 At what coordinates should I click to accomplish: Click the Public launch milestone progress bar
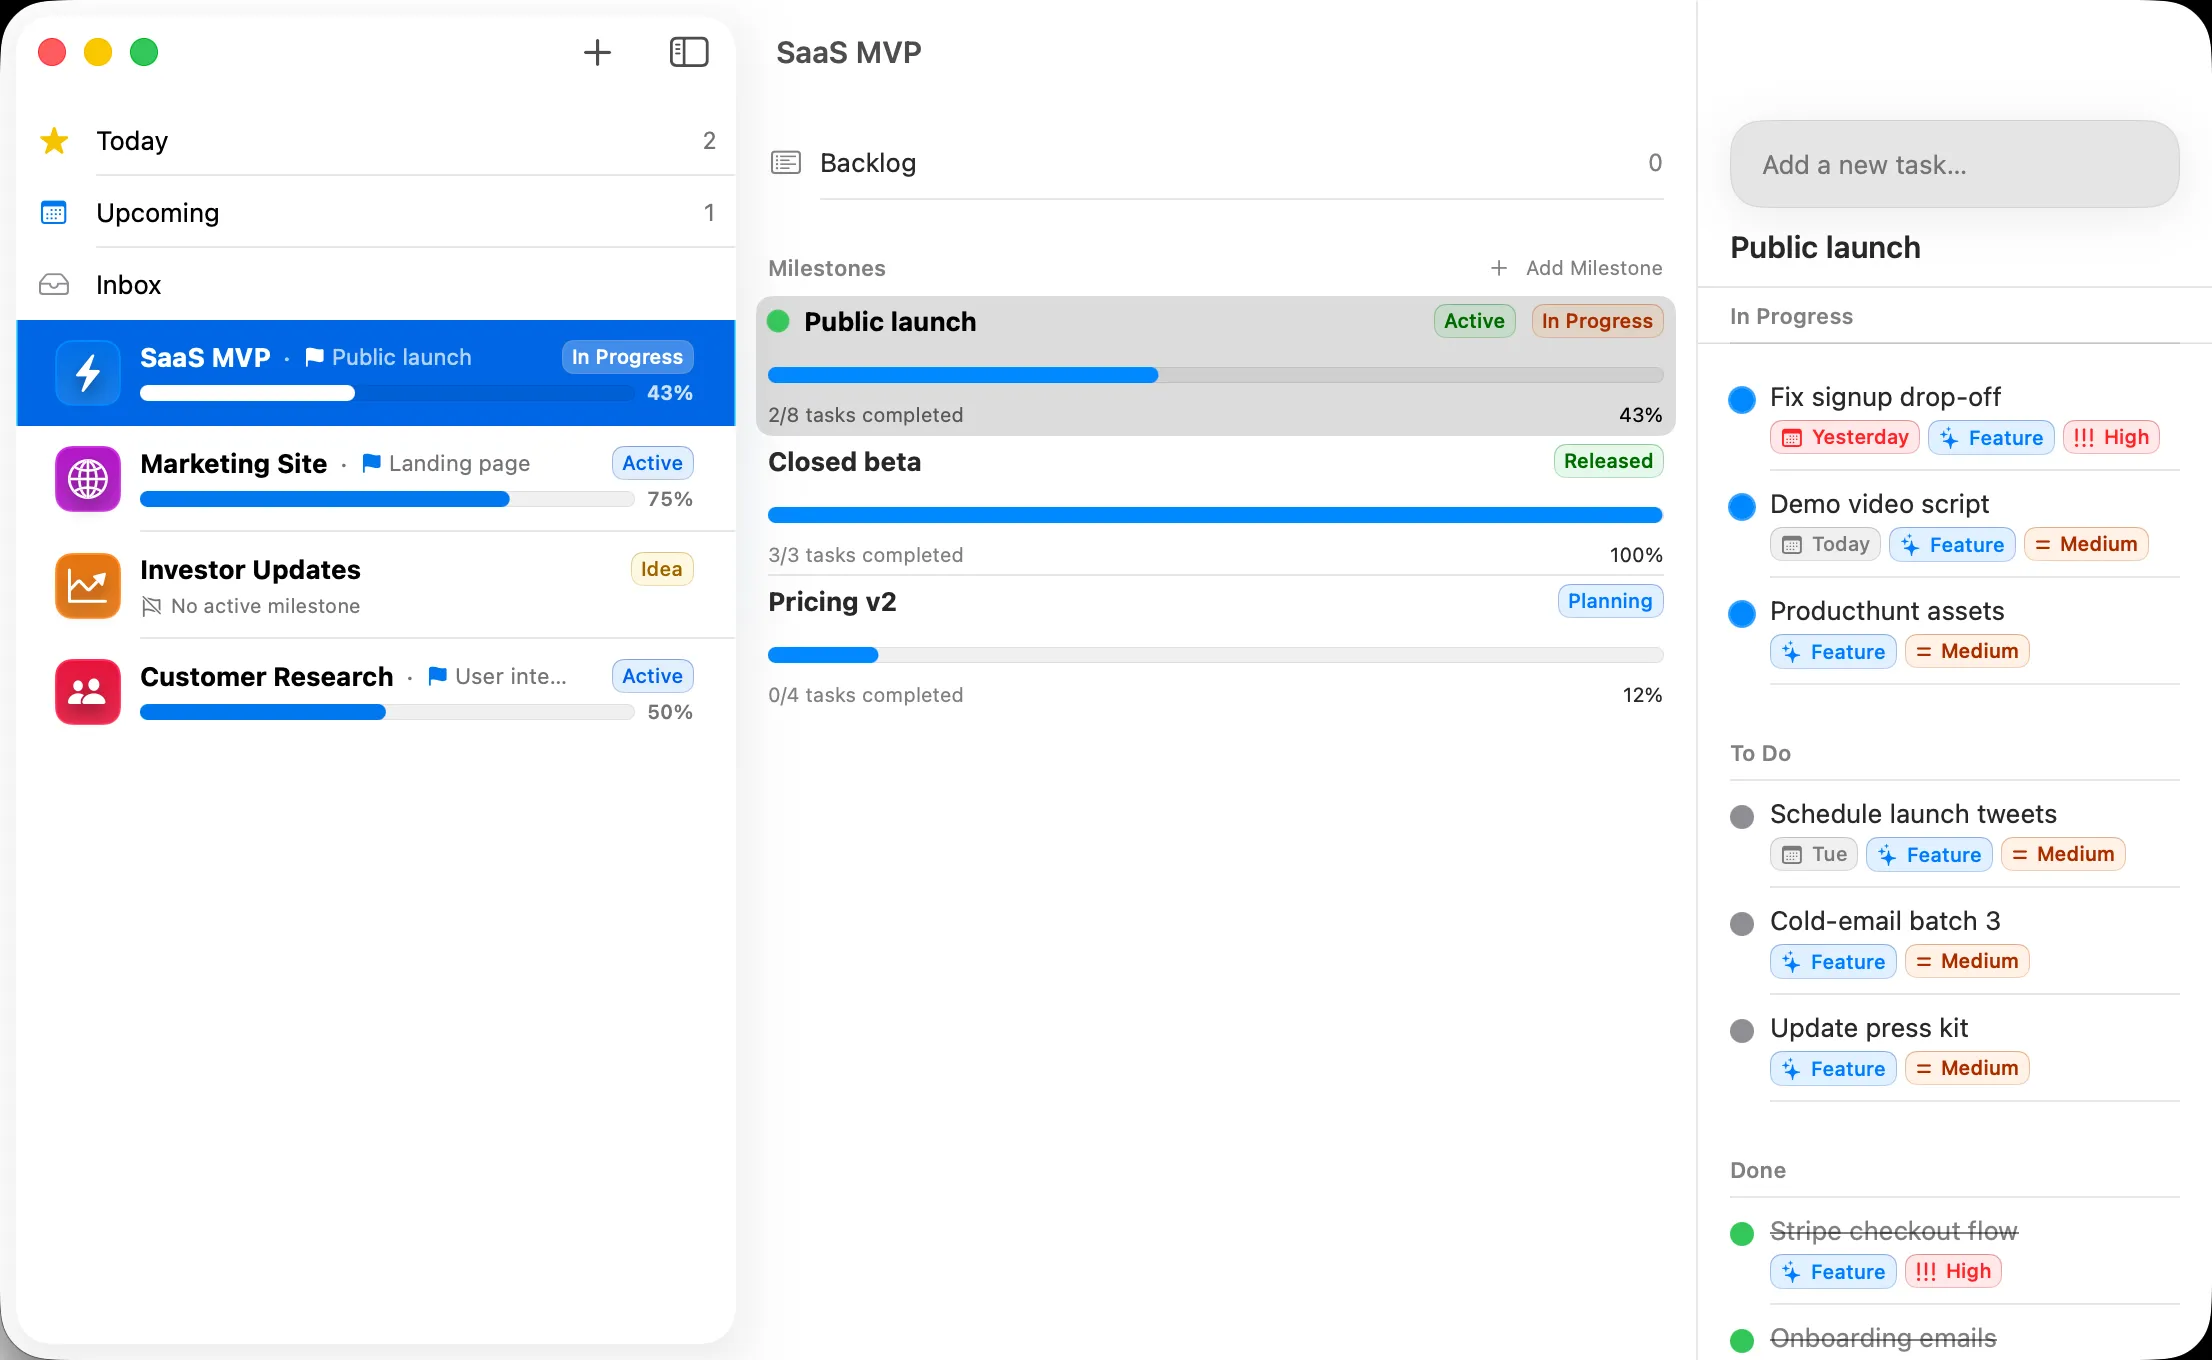1216,375
